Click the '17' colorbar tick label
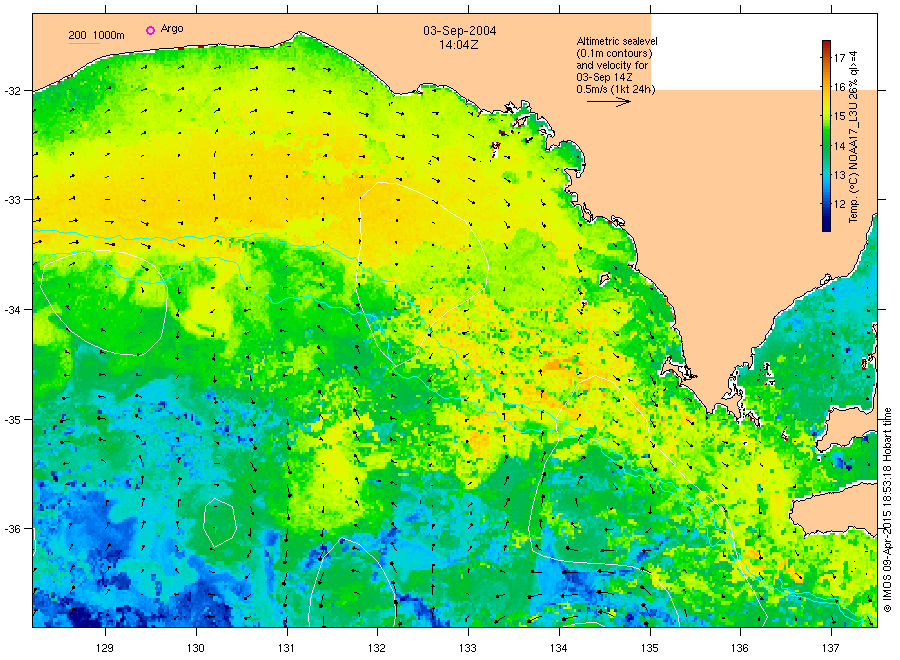Viewport: 900px width, 660px height. tap(839, 57)
